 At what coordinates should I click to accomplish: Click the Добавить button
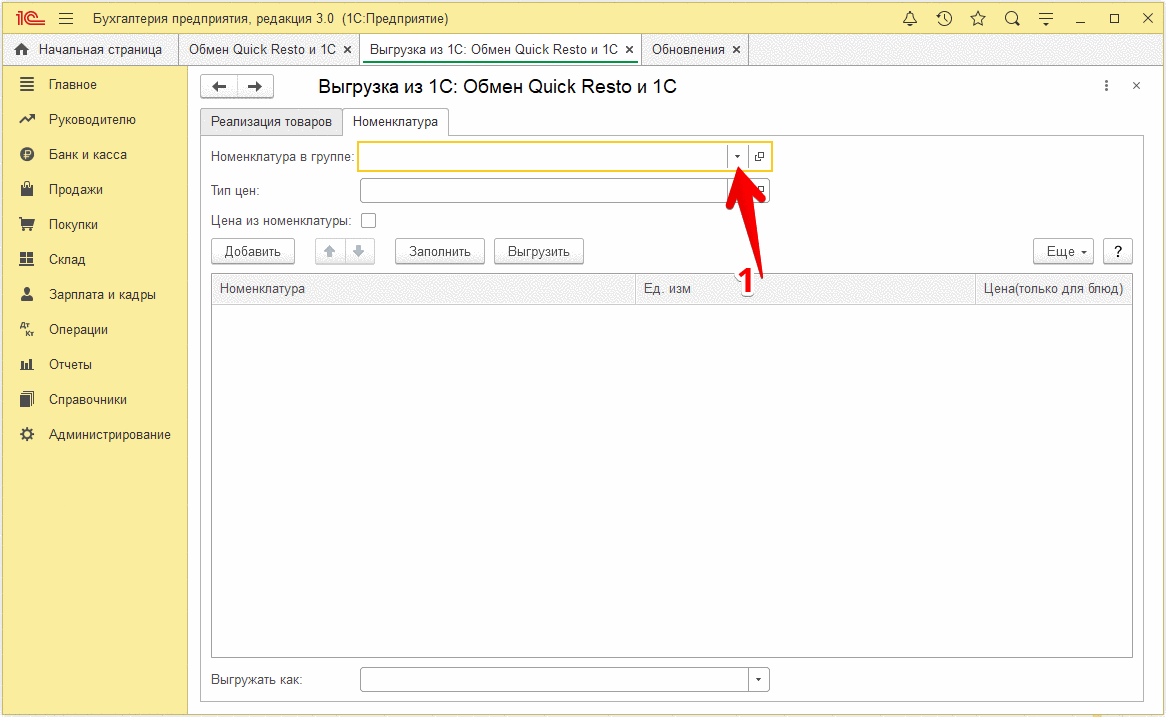point(253,251)
